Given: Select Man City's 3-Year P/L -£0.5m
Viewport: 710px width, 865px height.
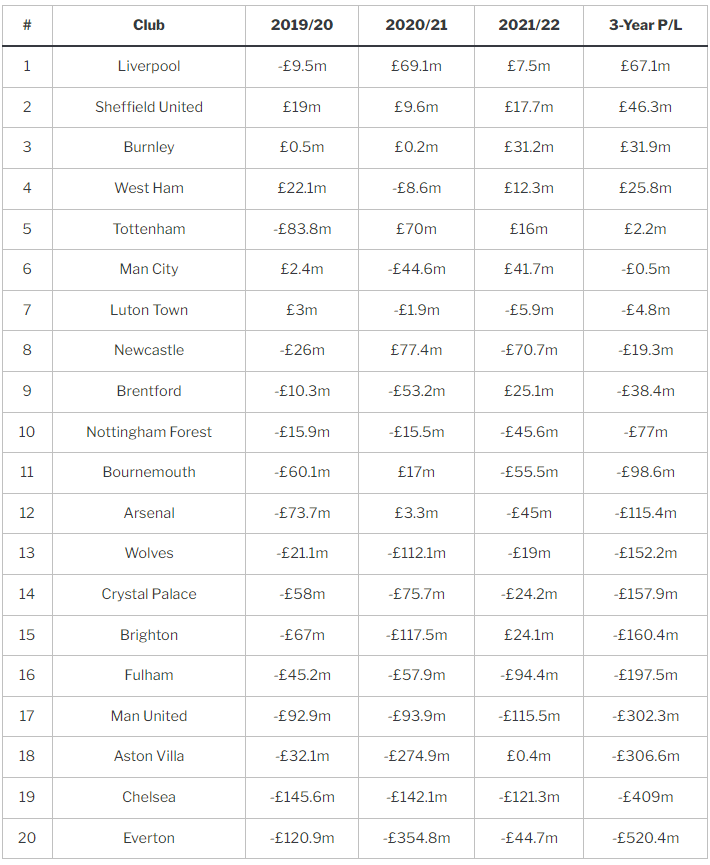Looking at the screenshot, I should pyautogui.click(x=645, y=269).
